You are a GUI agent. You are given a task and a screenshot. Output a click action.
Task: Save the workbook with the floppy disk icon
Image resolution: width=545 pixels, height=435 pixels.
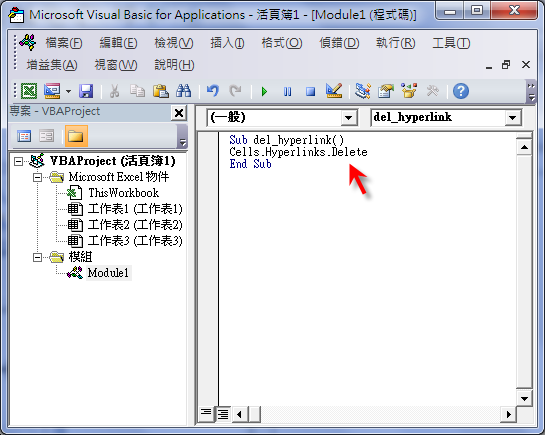pos(86,91)
